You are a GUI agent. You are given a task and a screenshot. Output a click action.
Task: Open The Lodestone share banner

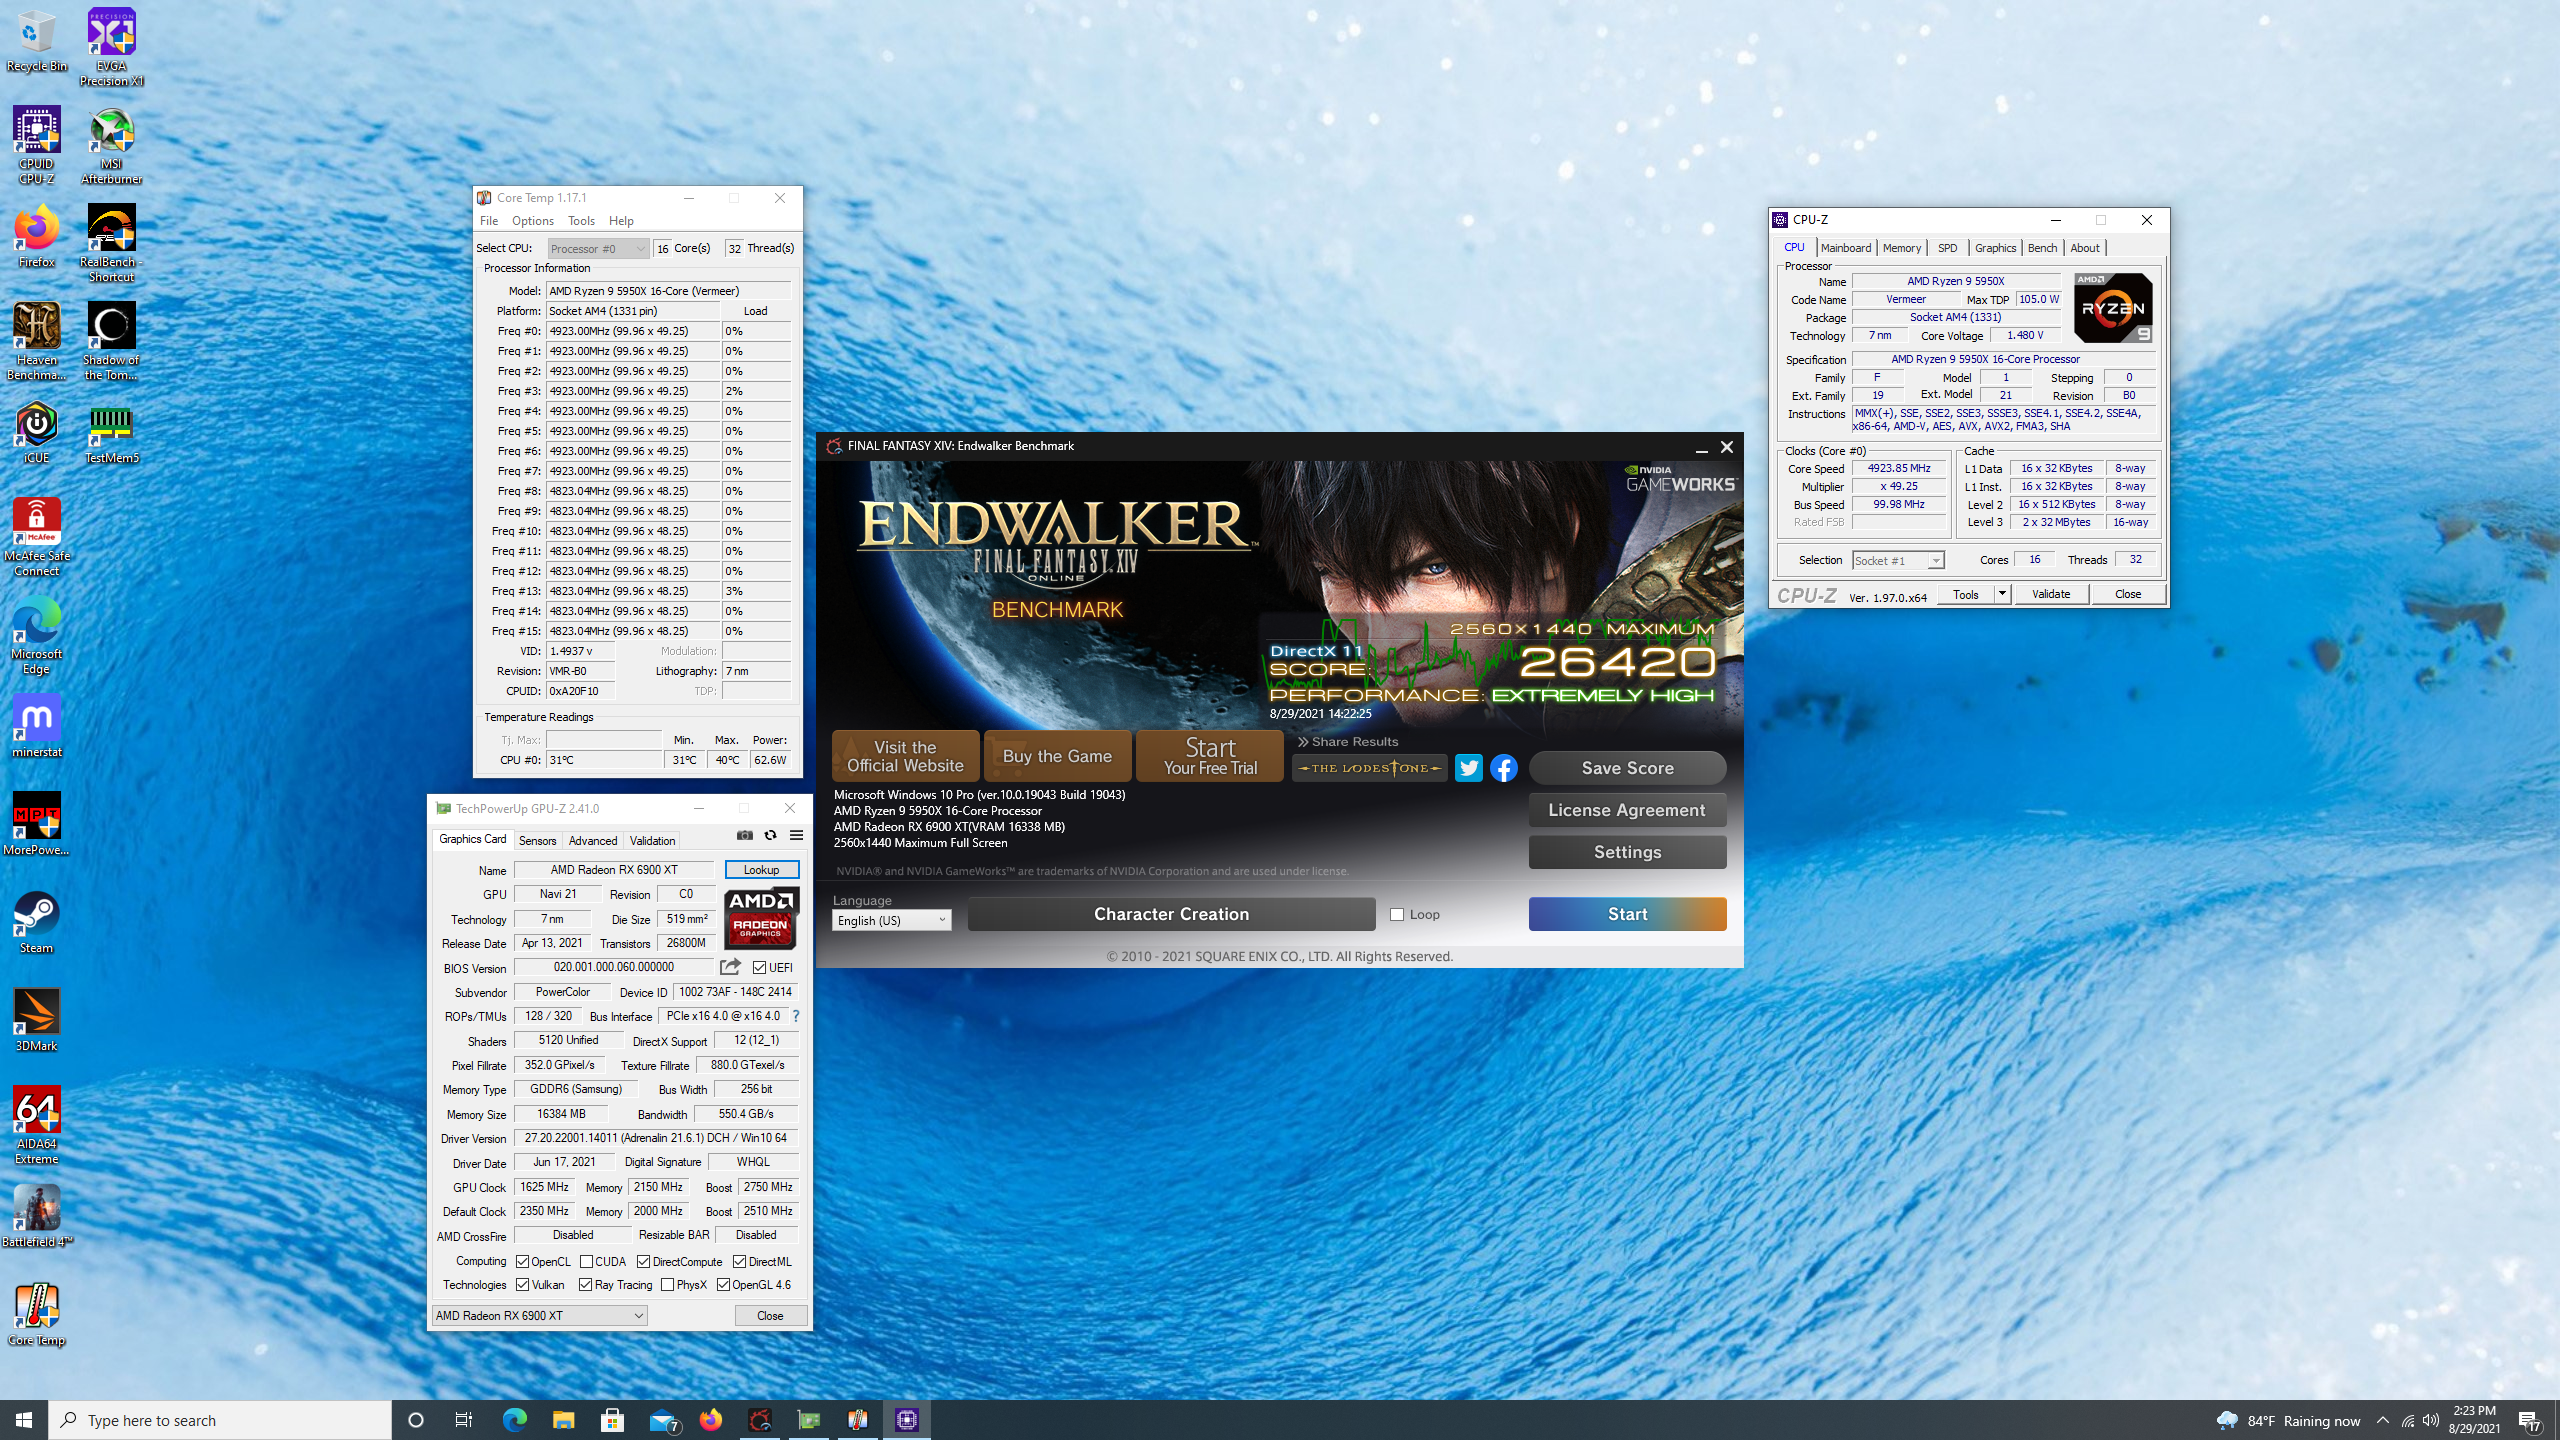pos(1369,768)
